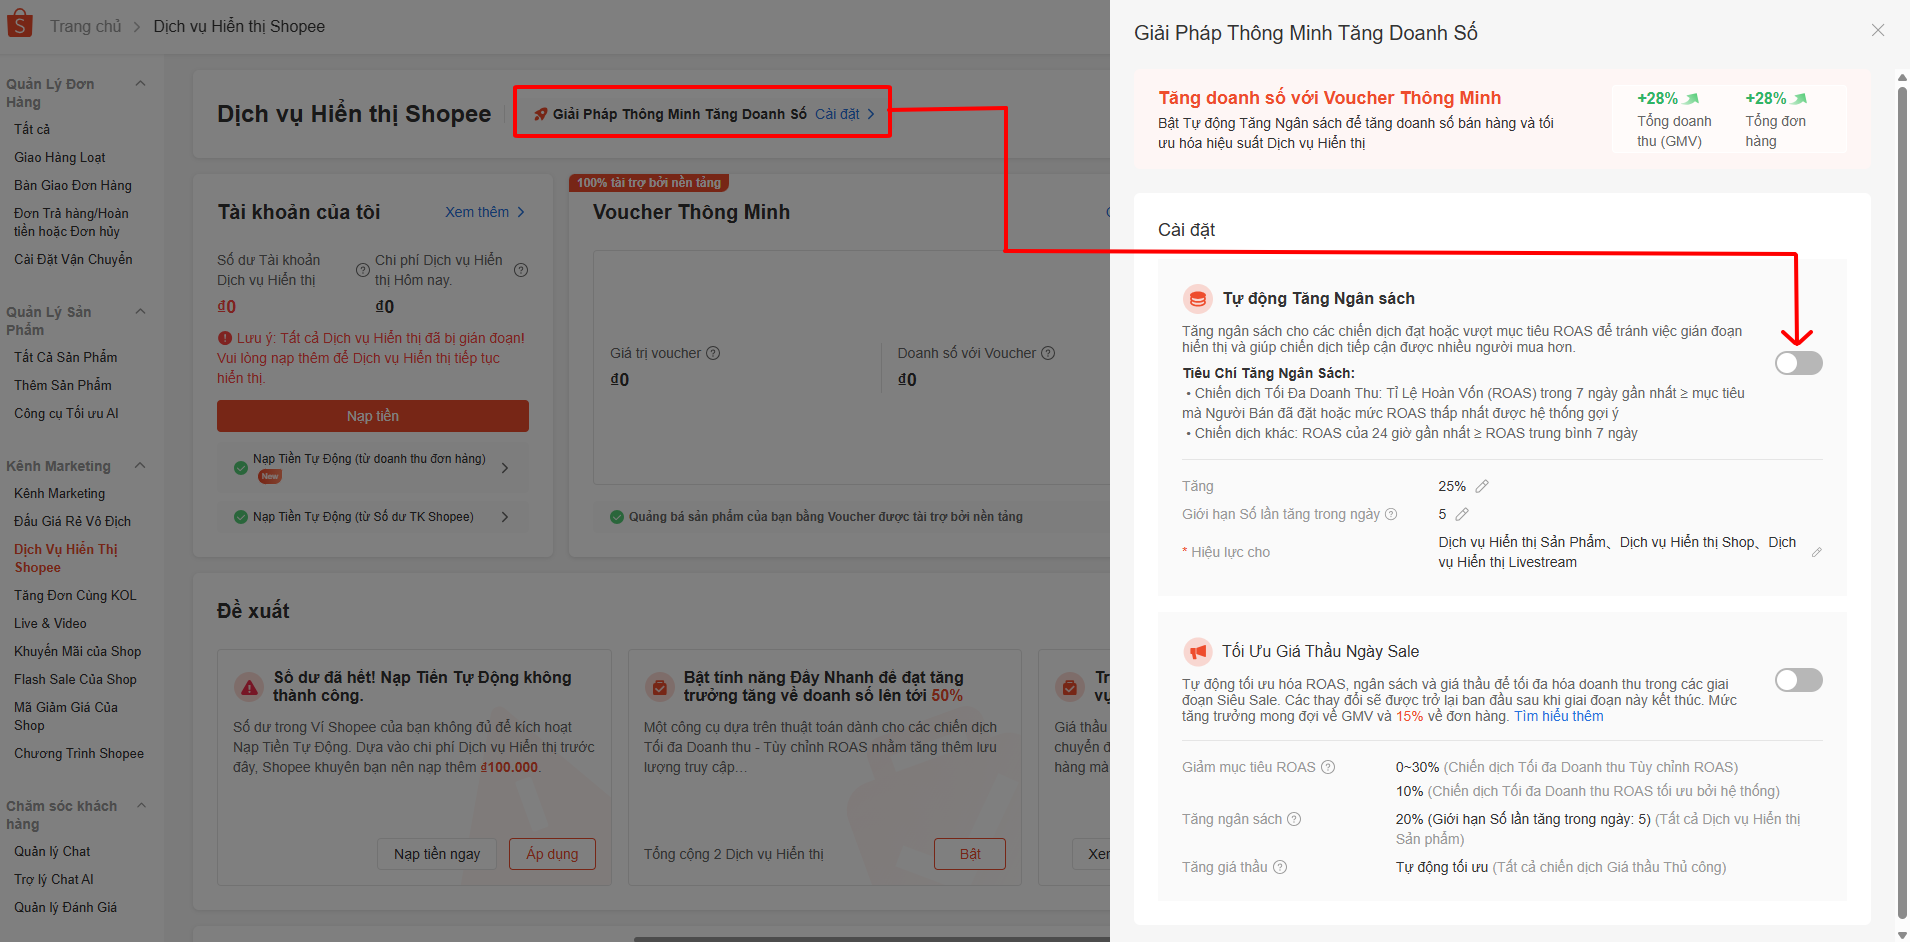
Task: Collapse the Quản Lý Đơn Hàng section
Action: click(140, 84)
